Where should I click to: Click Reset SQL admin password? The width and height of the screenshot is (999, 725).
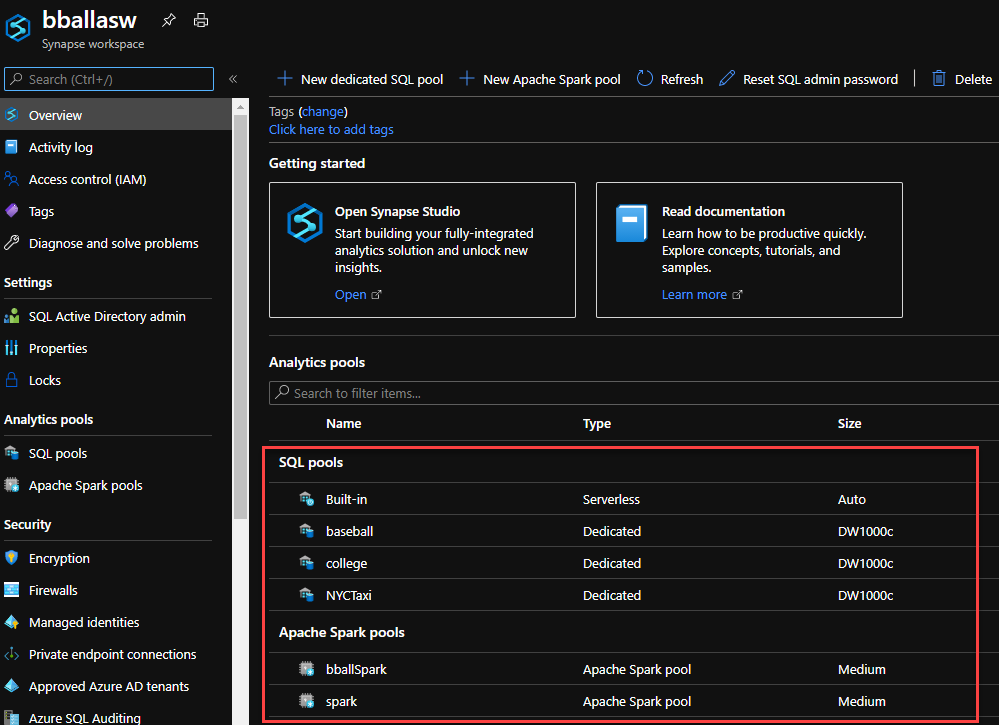point(808,79)
